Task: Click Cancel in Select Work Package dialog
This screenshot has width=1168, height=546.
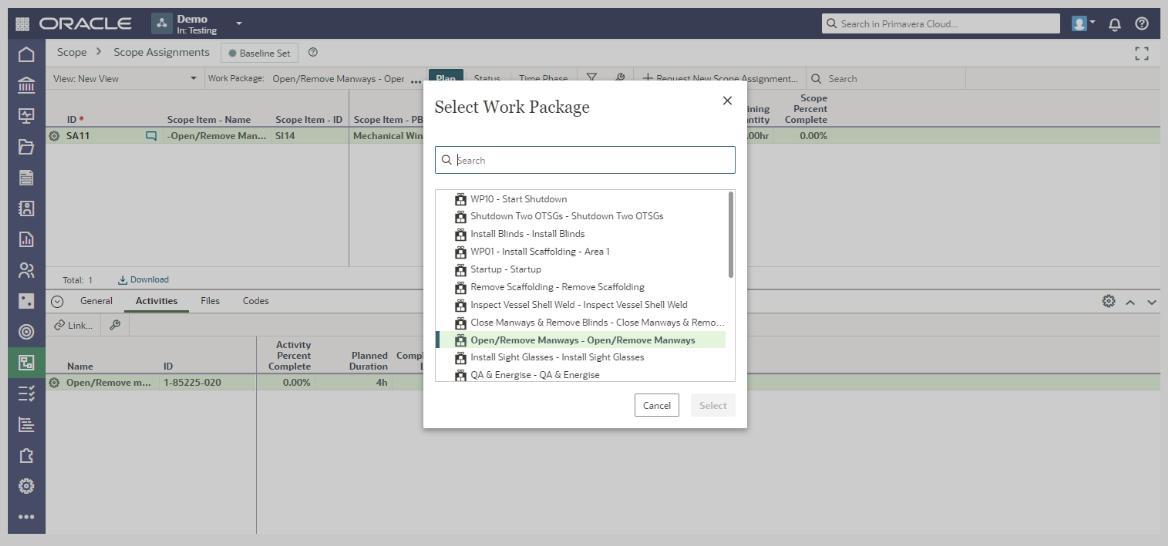Action: (656, 405)
